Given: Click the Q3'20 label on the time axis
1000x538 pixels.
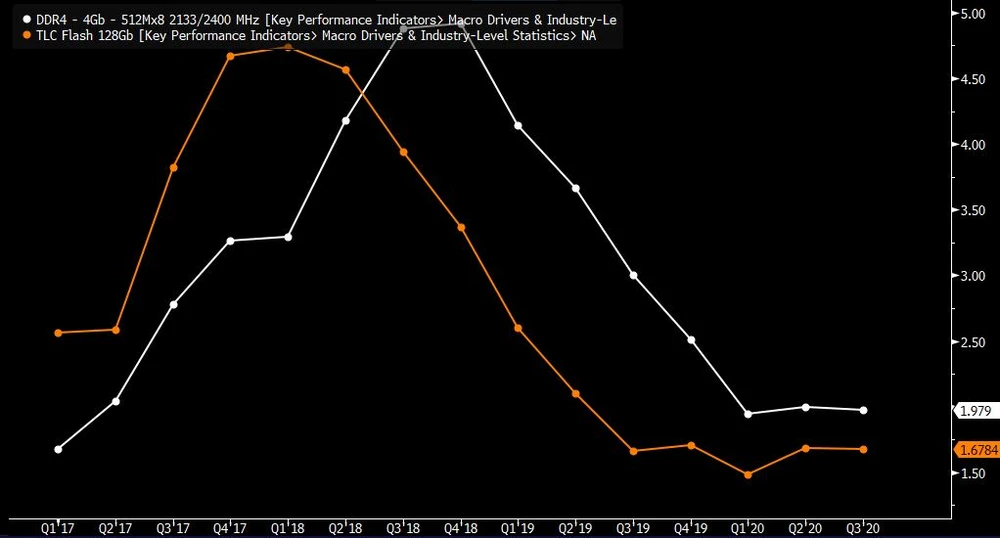Looking at the screenshot, I should tap(863, 528).
